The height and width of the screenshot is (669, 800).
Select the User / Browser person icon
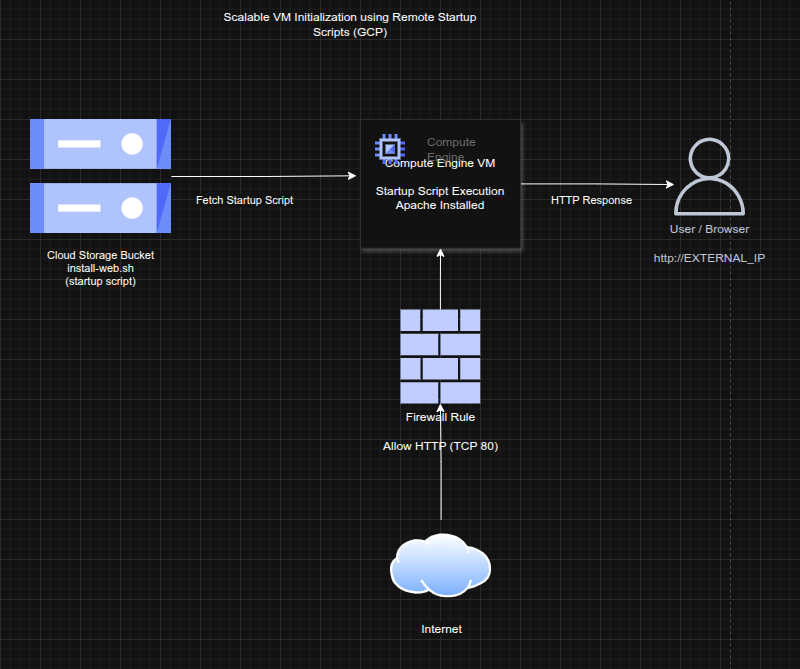[x=709, y=179]
